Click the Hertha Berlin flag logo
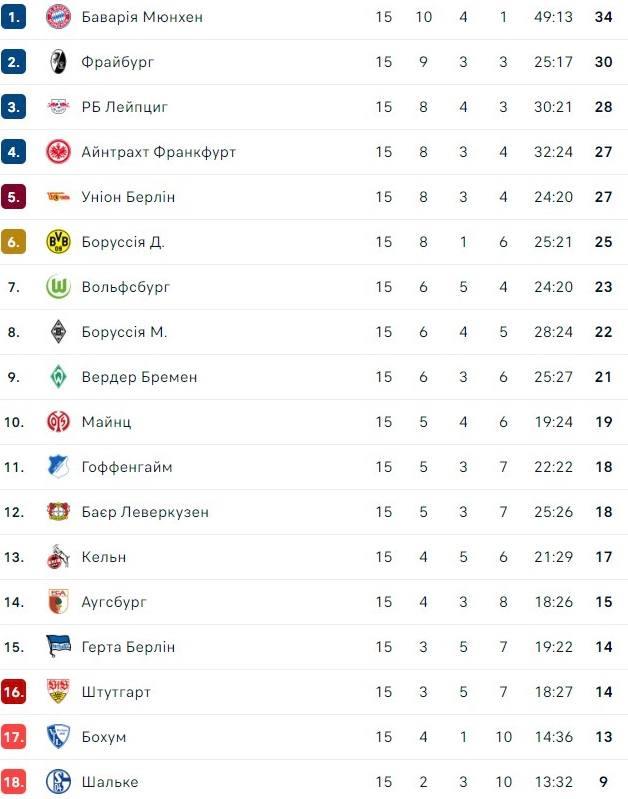This screenshot has width=628, height=799. point(58,647)
